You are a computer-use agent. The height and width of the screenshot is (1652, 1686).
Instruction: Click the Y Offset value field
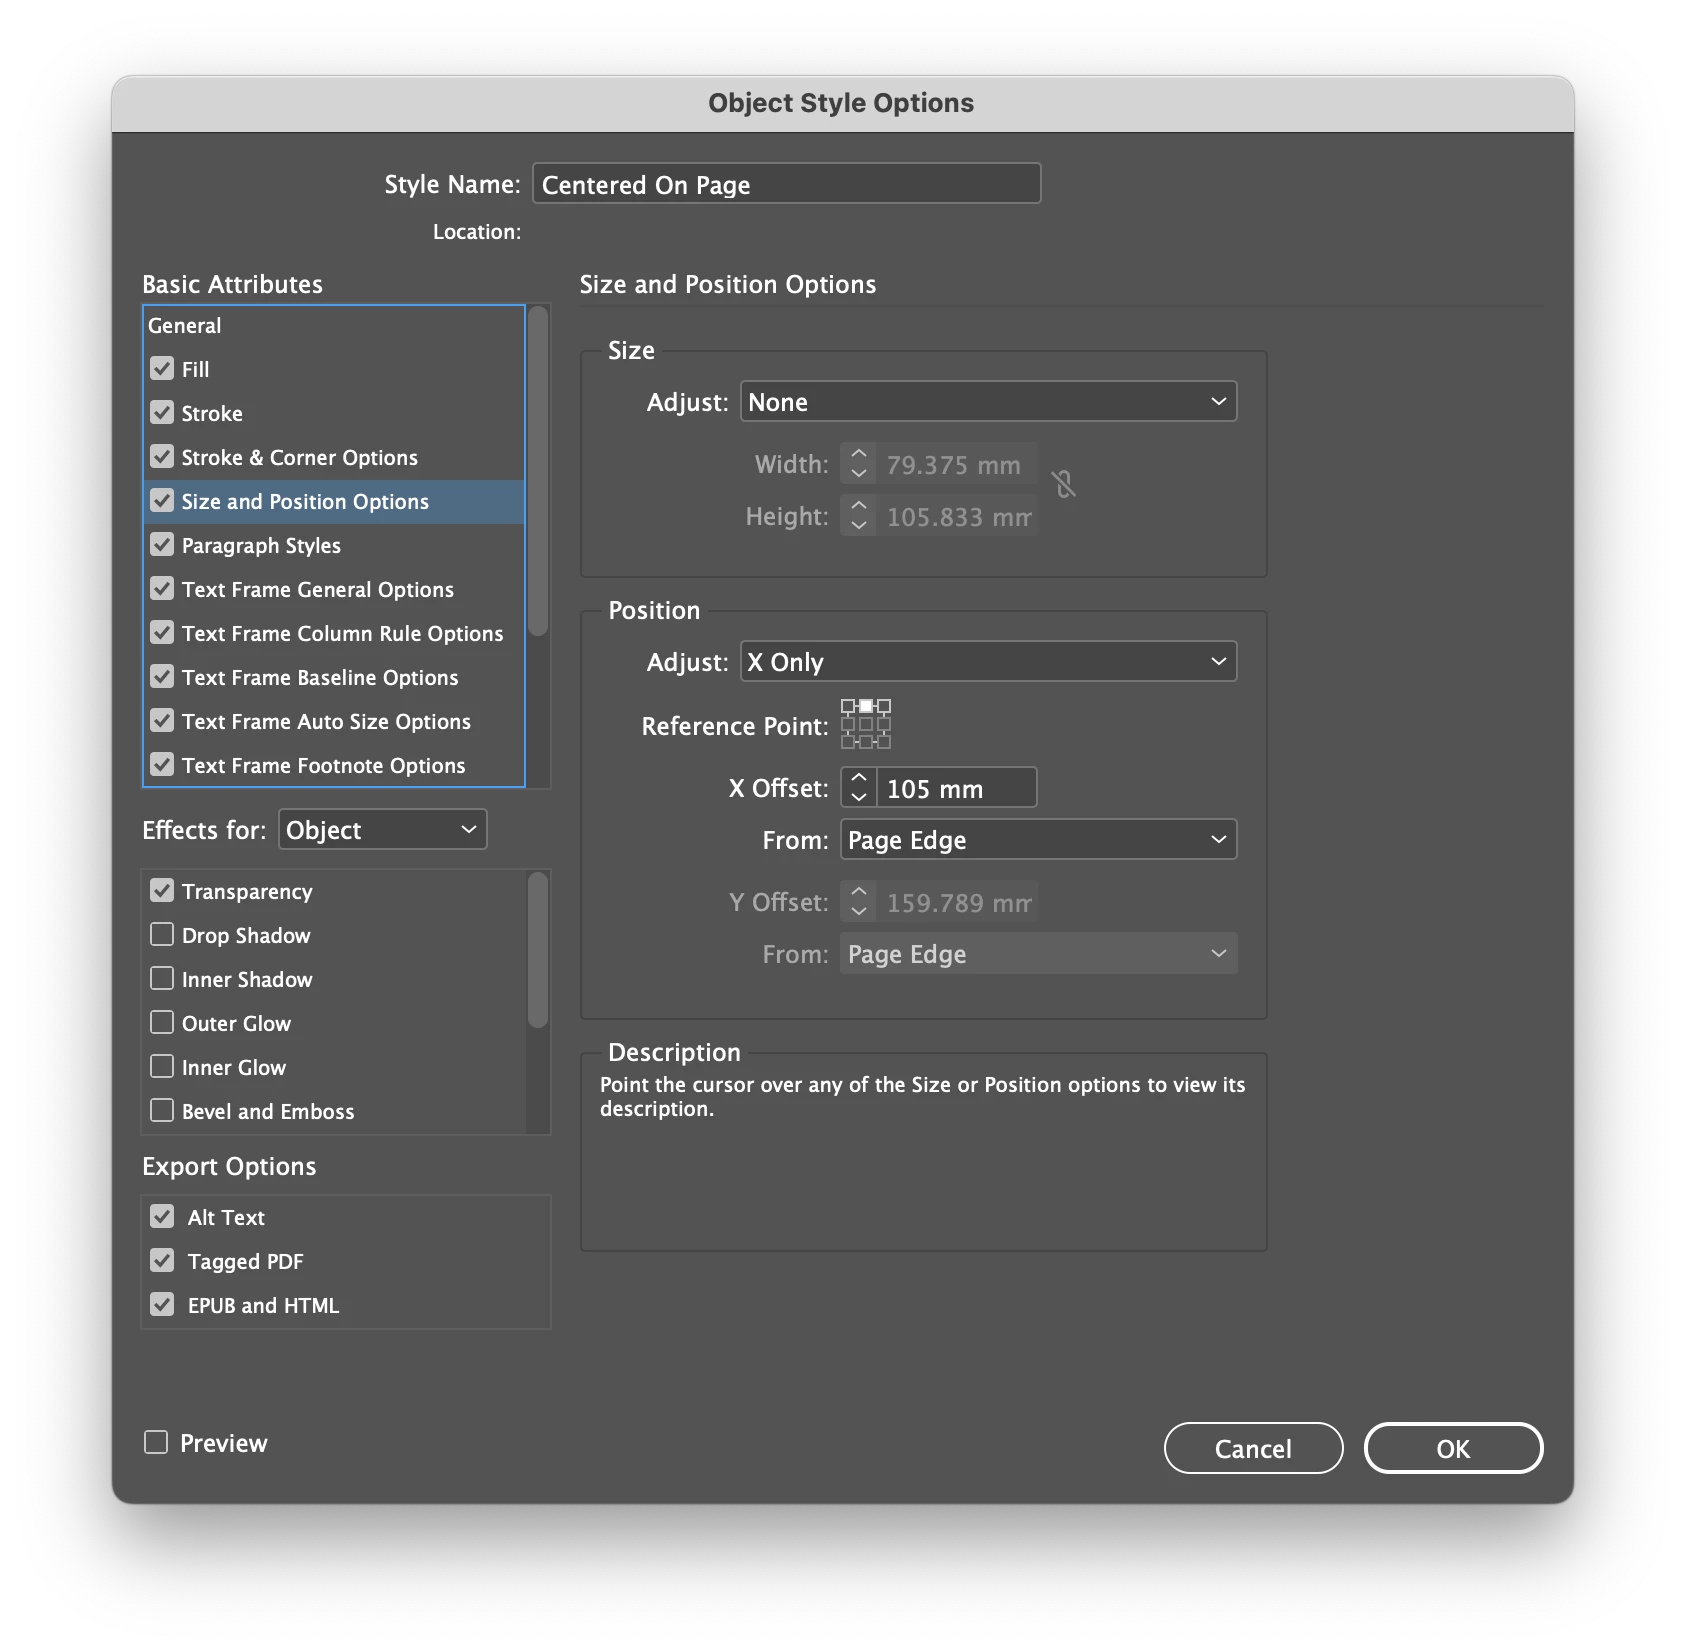pyautogui.click(x=957, y=902)
